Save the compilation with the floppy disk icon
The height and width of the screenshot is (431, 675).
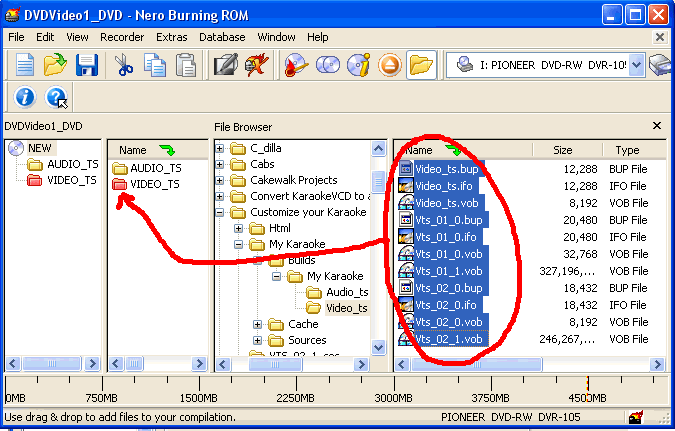click(x=87, y=65)
